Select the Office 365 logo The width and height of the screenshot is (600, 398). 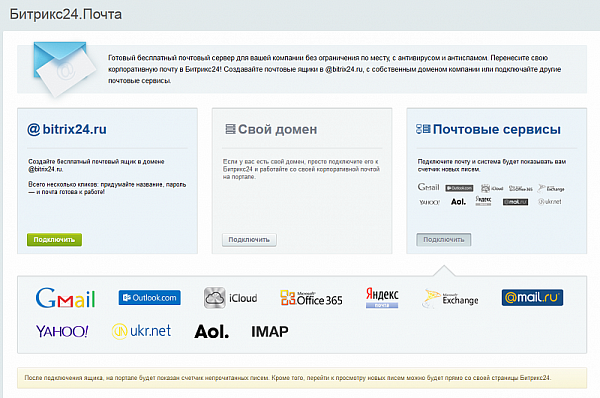[x=311, y=298]
